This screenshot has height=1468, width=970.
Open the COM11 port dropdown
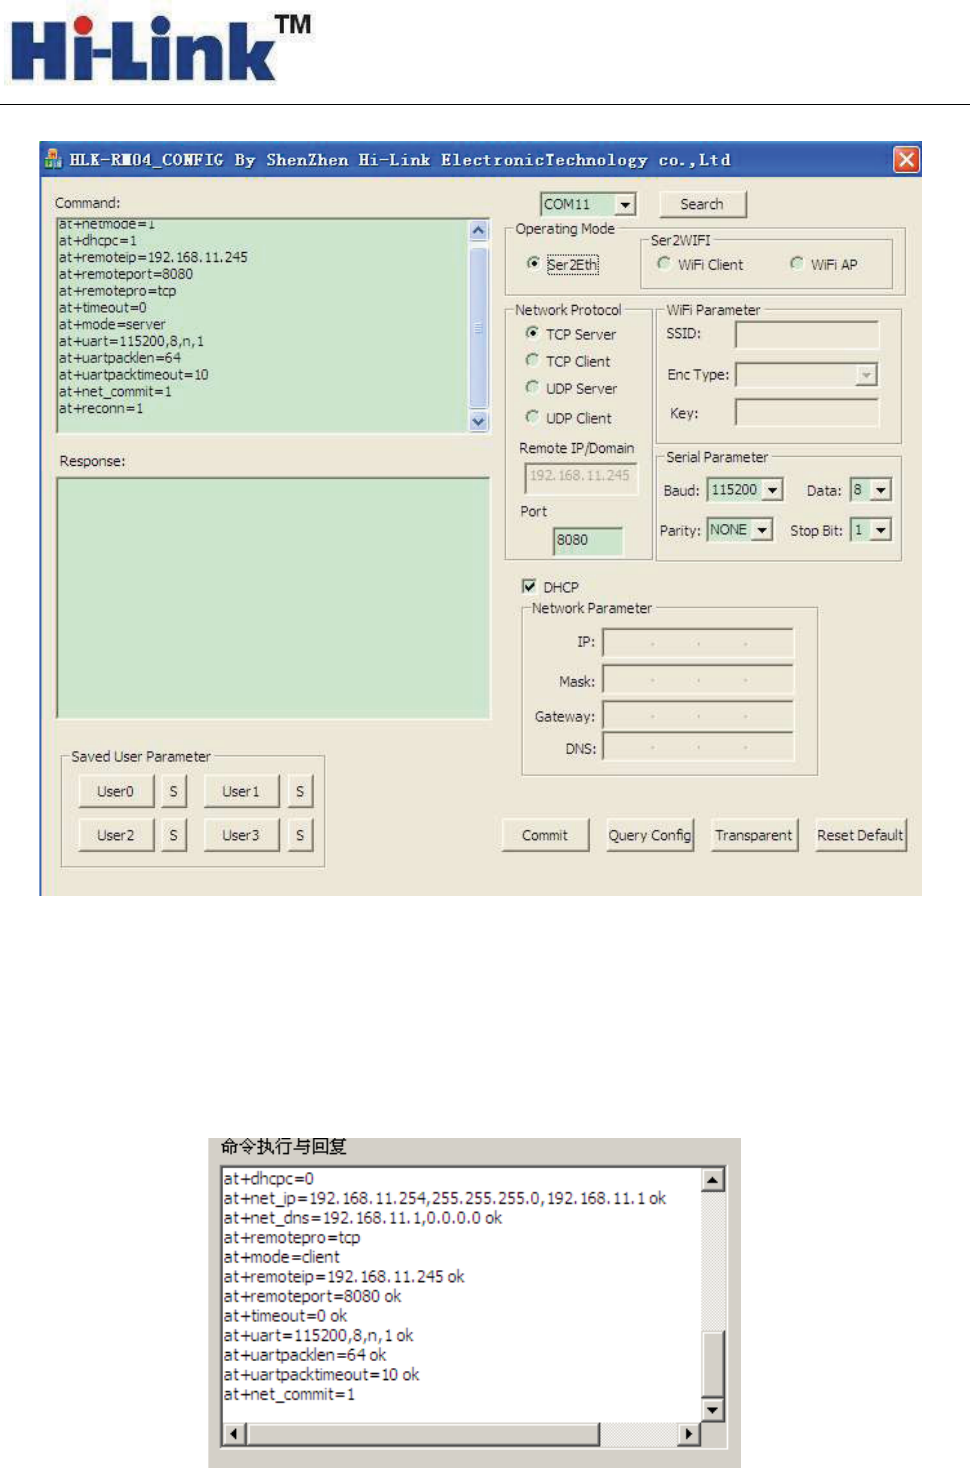tap(625, 204)
